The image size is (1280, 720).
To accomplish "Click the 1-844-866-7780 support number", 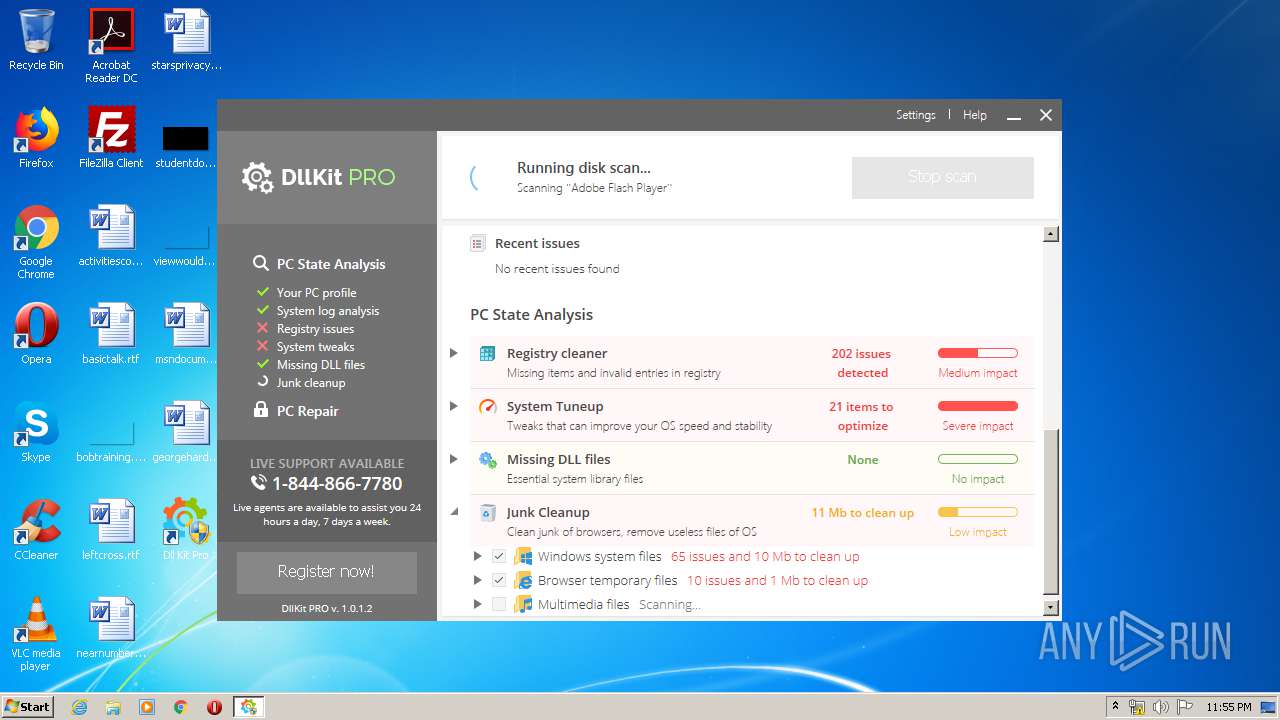I will [x=337, y=484].
